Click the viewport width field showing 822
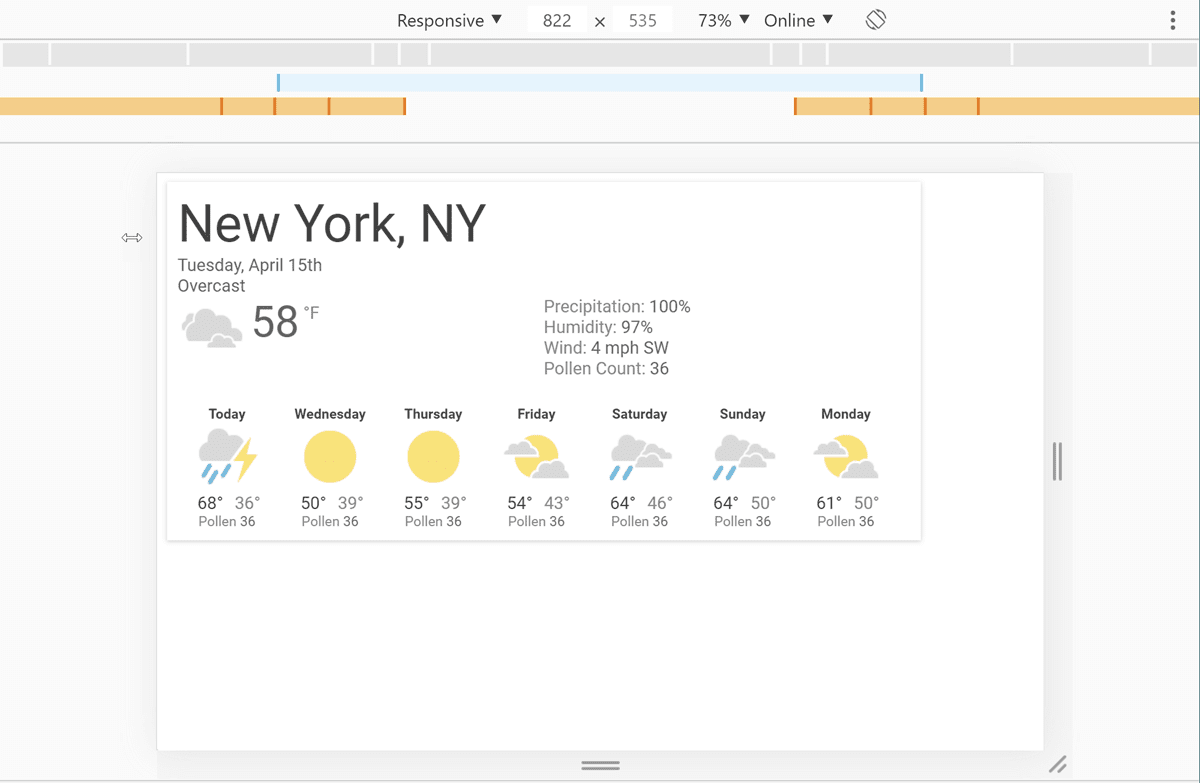 (x=556, y=19)
